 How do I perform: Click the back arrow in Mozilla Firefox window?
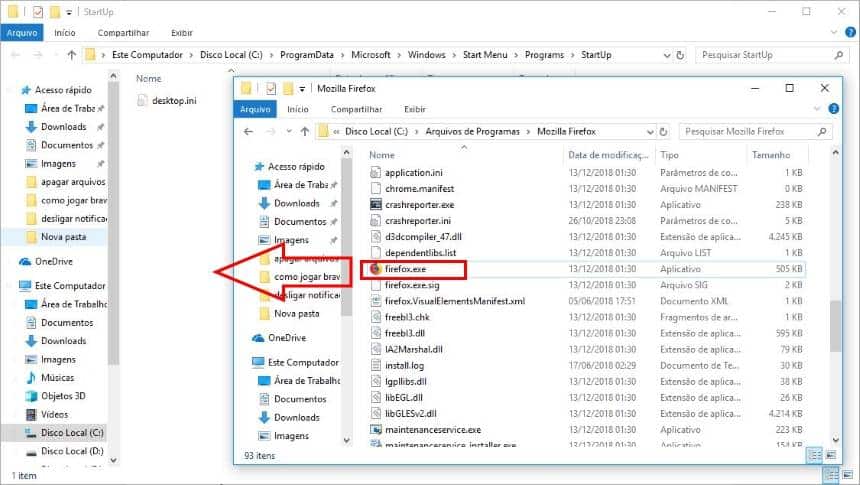248,132
